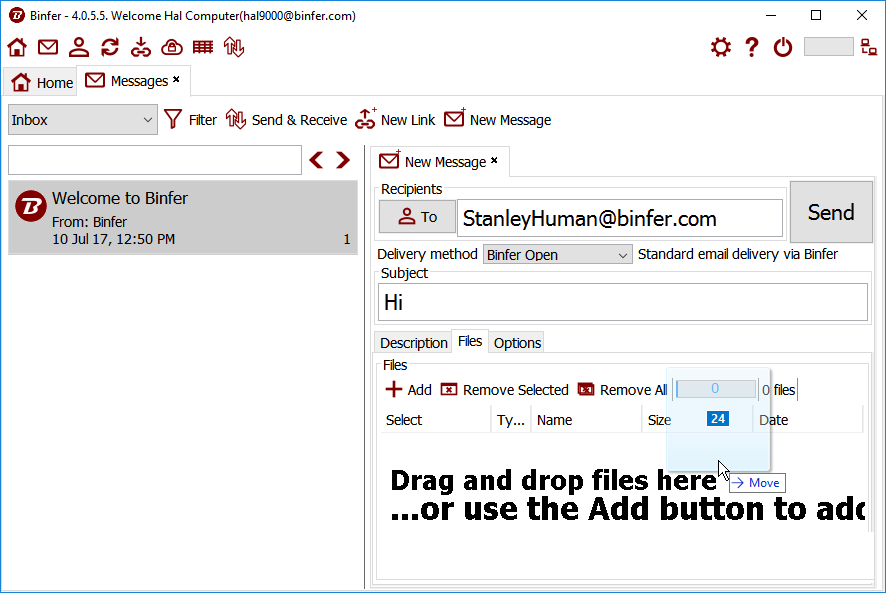Open Messages via envelope toolbar icon
The image size is (886, 593).
pos(48,47)
